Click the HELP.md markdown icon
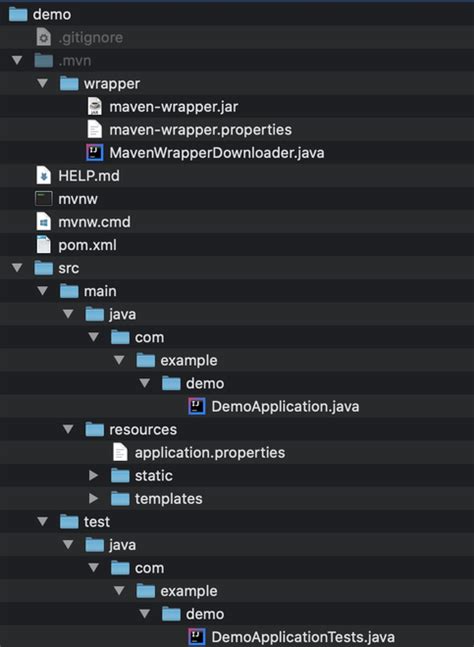474x647 pixels. coord(44,176)
